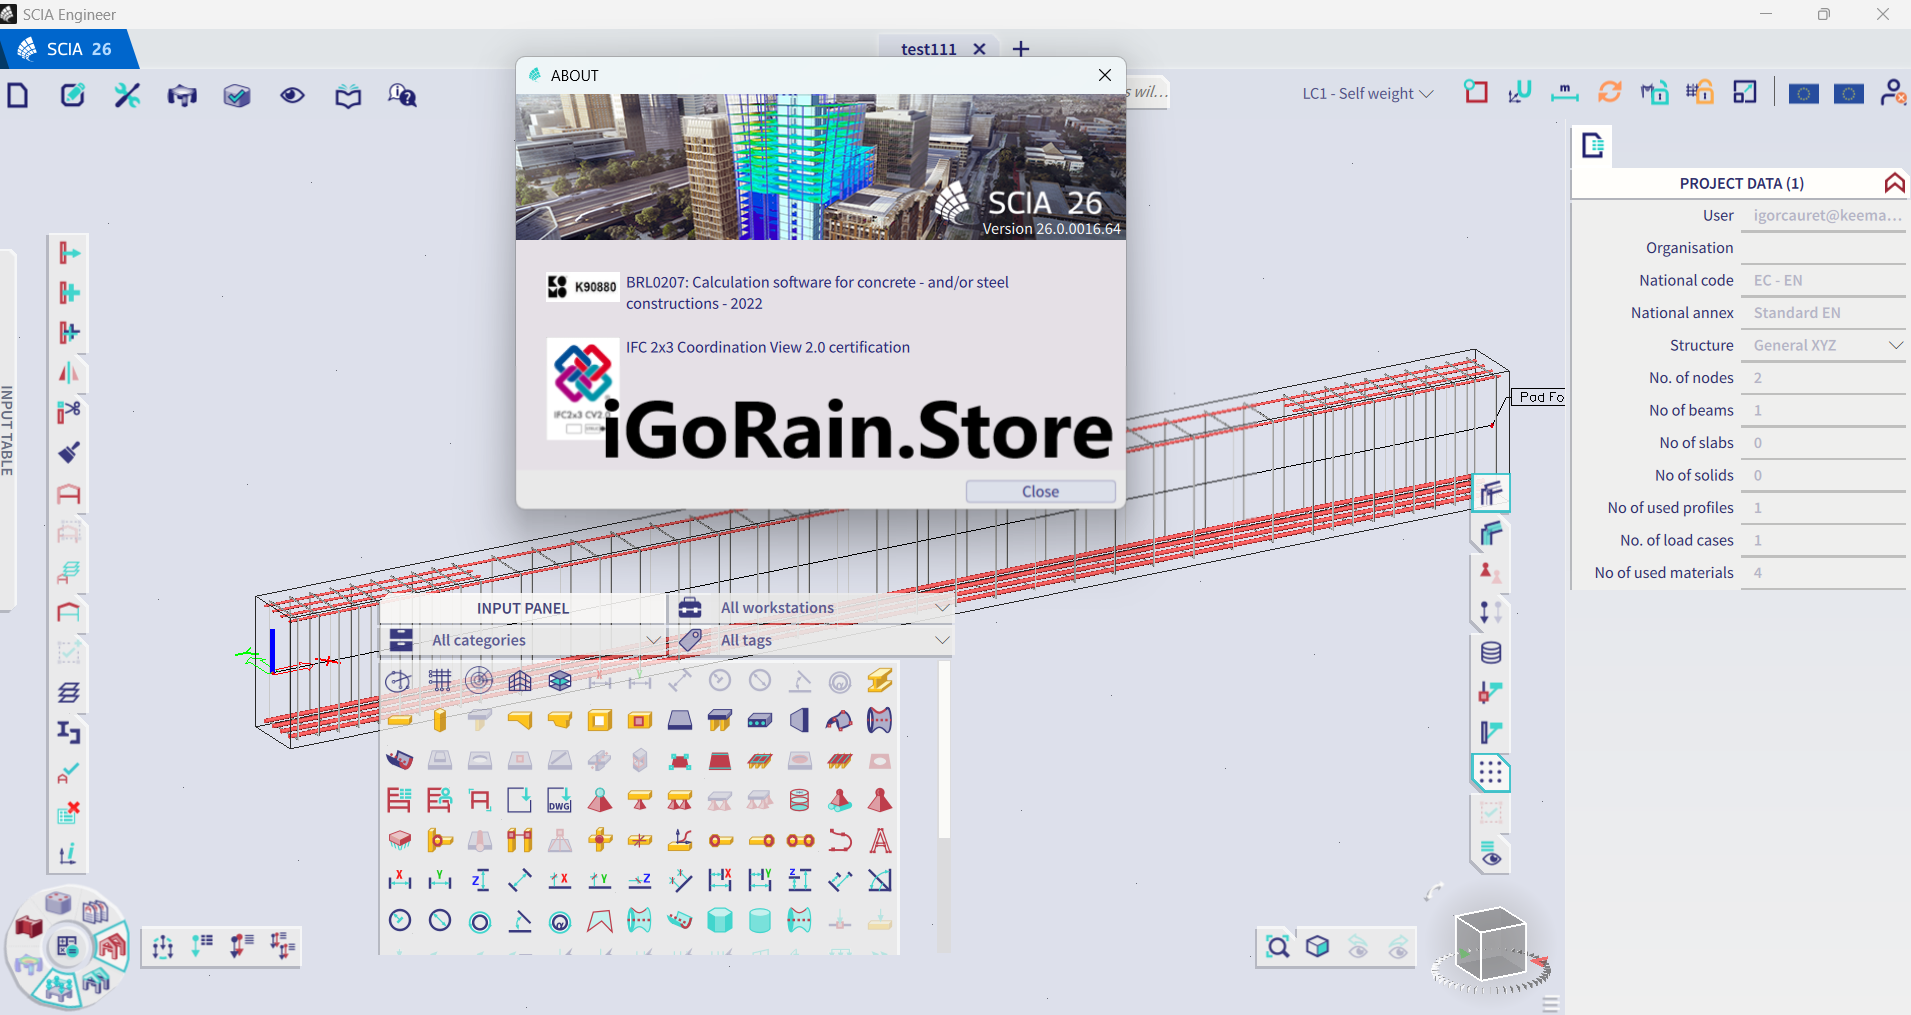Toggle the eye visibility icon in the top toolbar
This screenshot has width=1911, height=1015.
pos(292,95)
